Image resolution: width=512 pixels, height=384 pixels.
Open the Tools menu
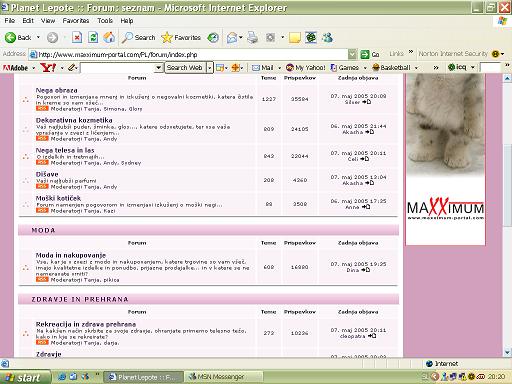click(105, 21)
